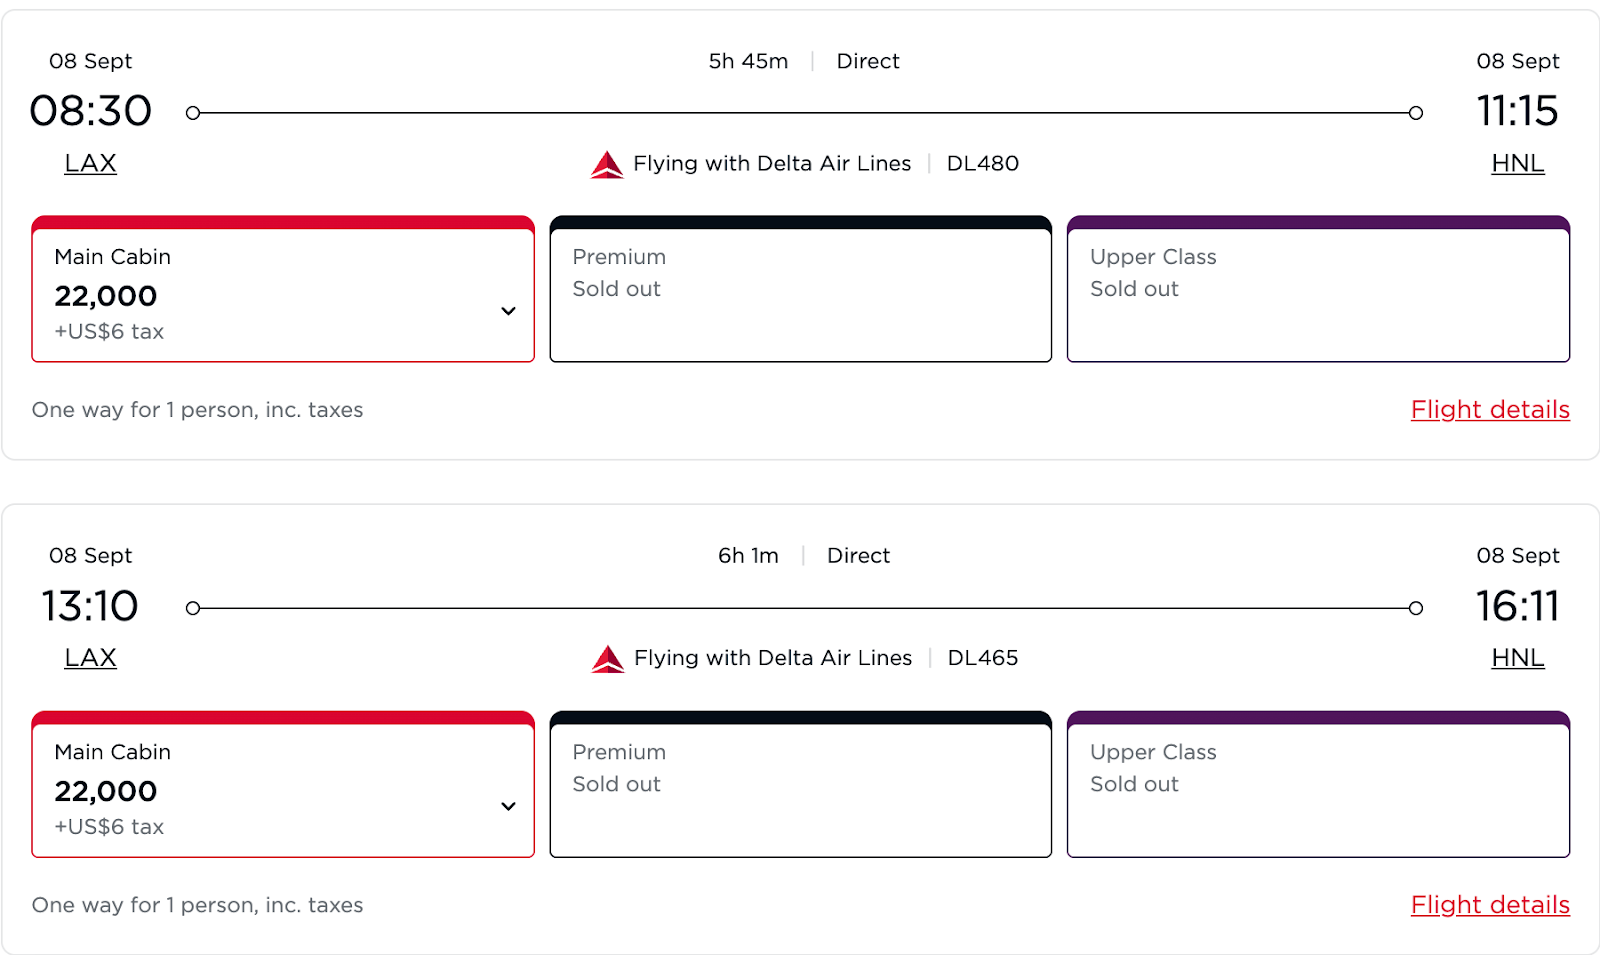Click the departure dot on the DL480 route line
This screenshot has width=1600, height=955.
pos(193,113)
